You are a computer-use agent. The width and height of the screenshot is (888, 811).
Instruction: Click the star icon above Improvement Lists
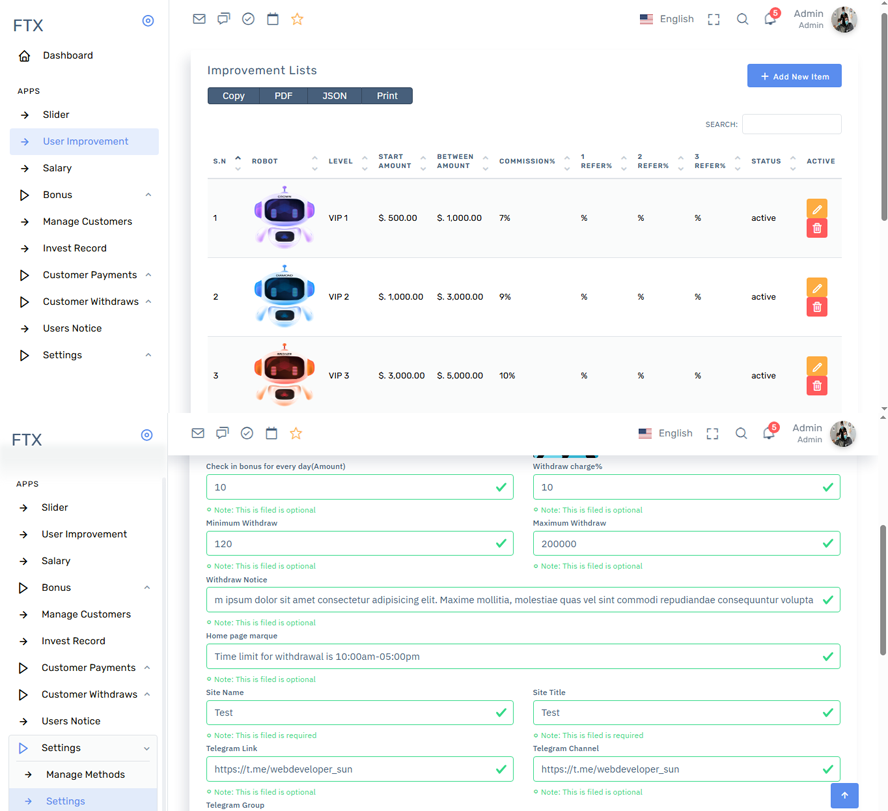pyautogui.click(x=297, y=19)
